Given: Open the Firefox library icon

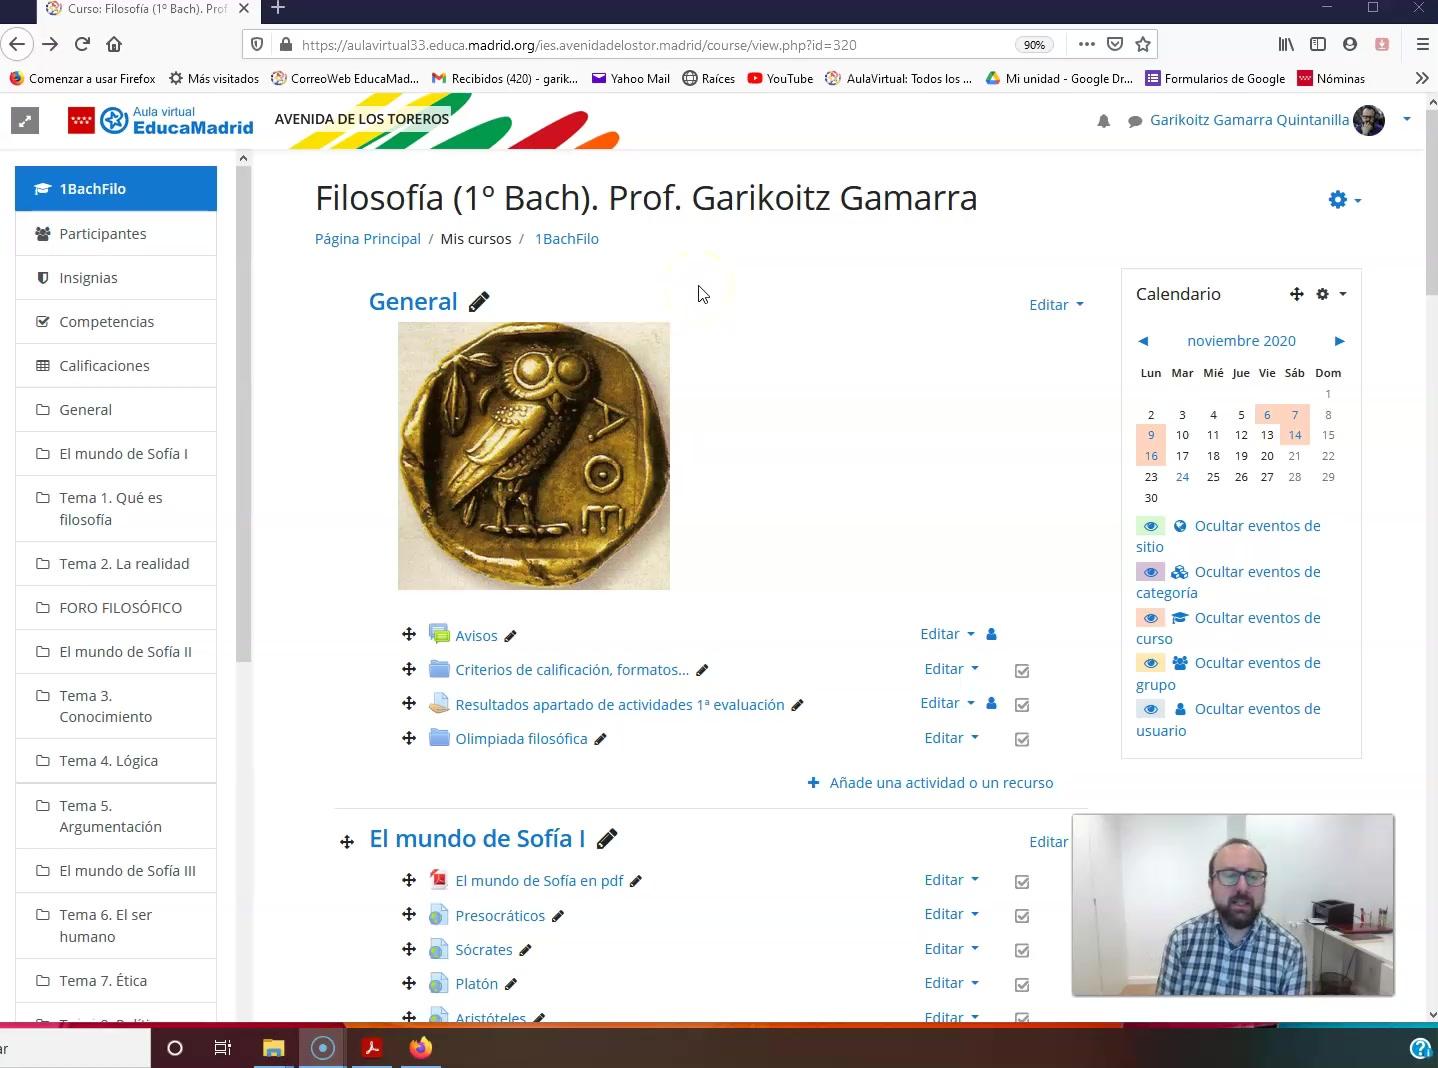Looking at the screenshot, I should point(1286,44).
